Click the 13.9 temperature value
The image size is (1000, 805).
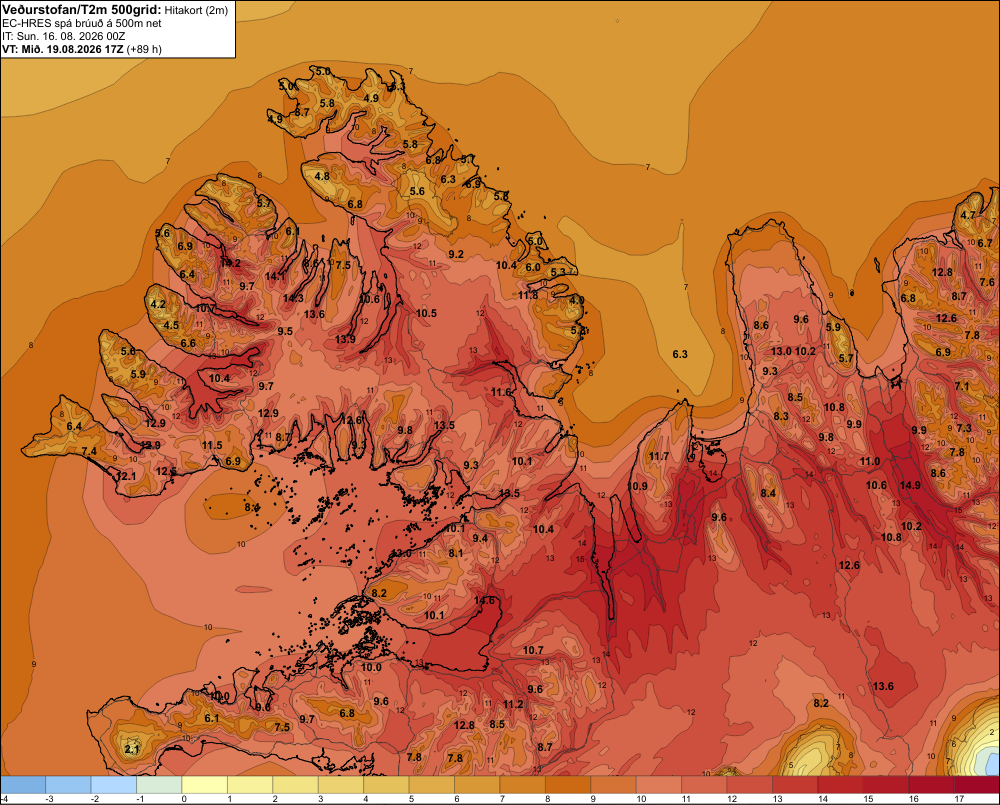[345, 339]
